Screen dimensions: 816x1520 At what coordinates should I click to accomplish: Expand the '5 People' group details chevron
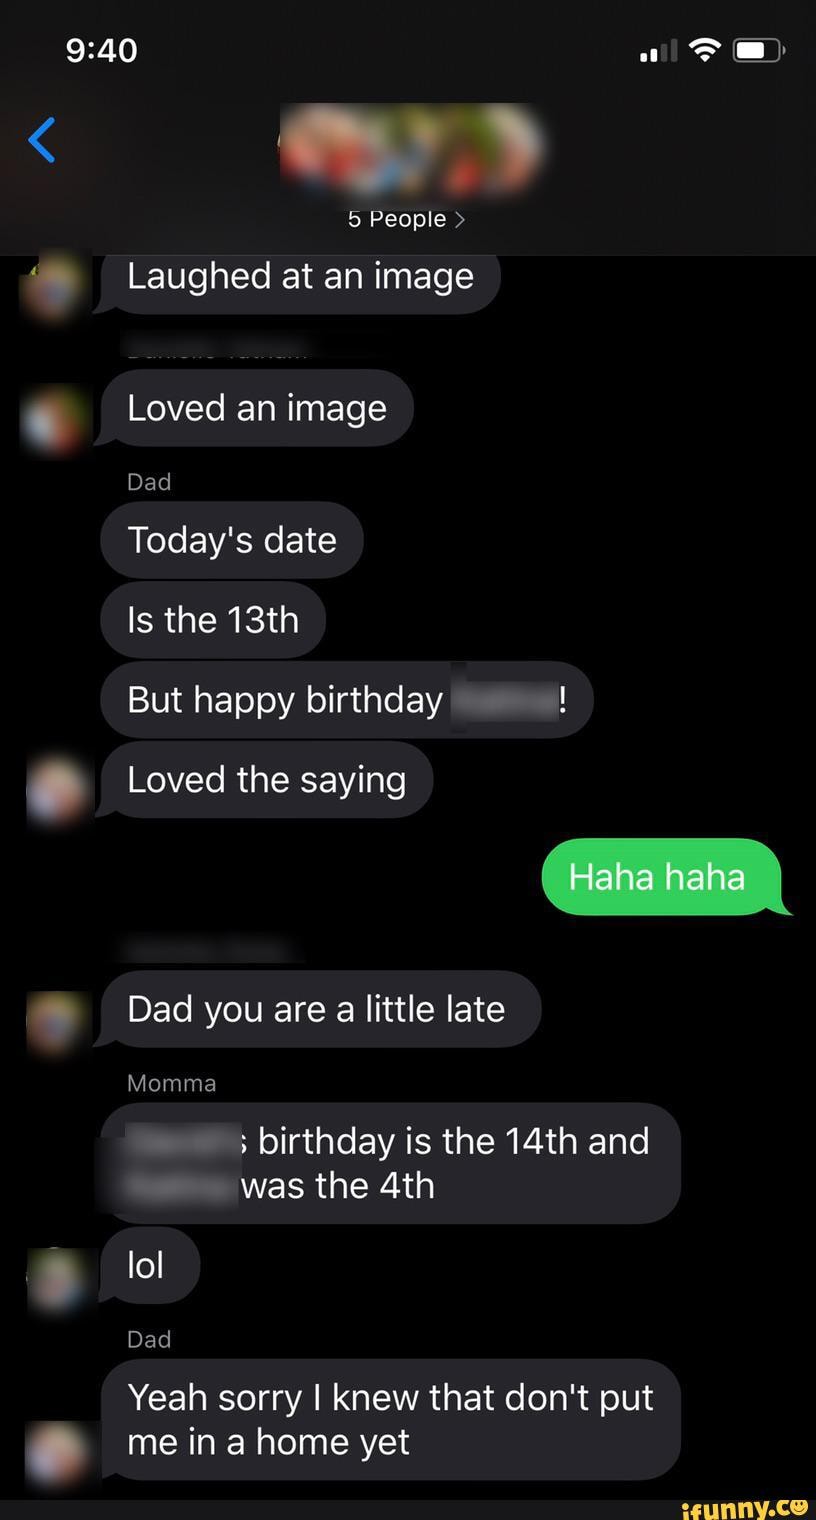coord(461,218)
